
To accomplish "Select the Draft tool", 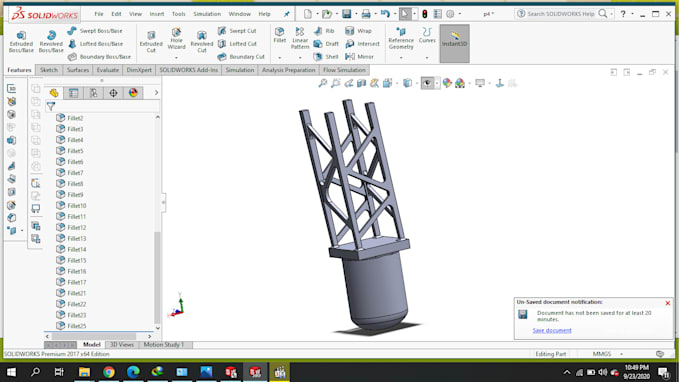I will pos(326,44).
